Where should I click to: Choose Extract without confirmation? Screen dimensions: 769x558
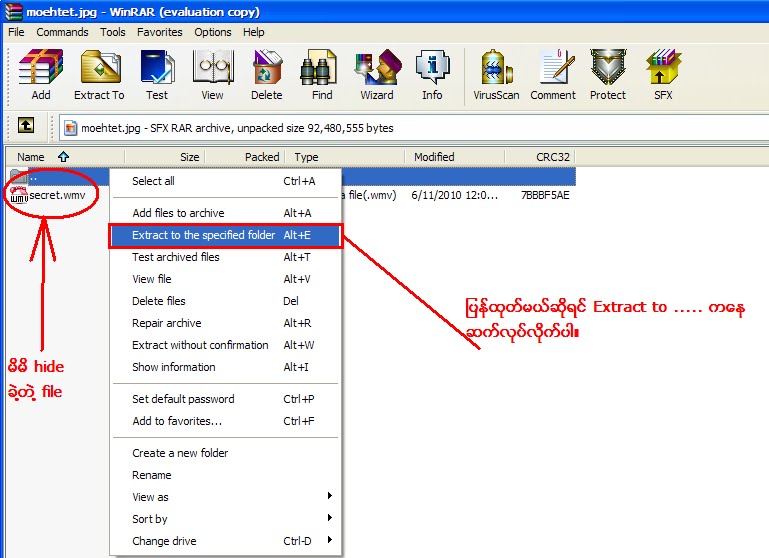(226, 345)
